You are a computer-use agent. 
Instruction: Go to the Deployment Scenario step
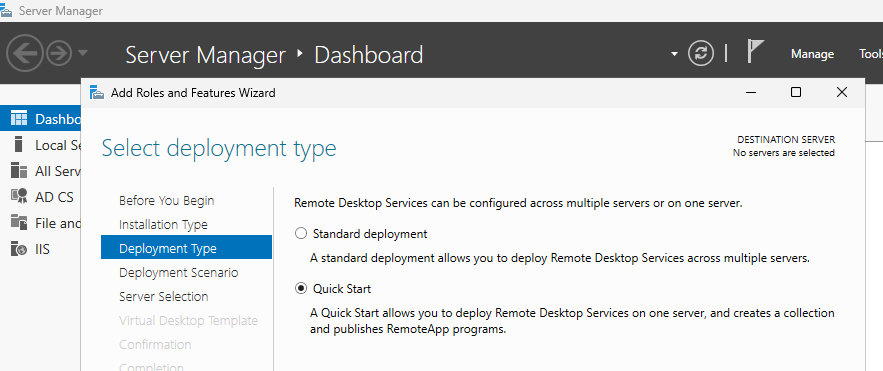click(179, 272)
